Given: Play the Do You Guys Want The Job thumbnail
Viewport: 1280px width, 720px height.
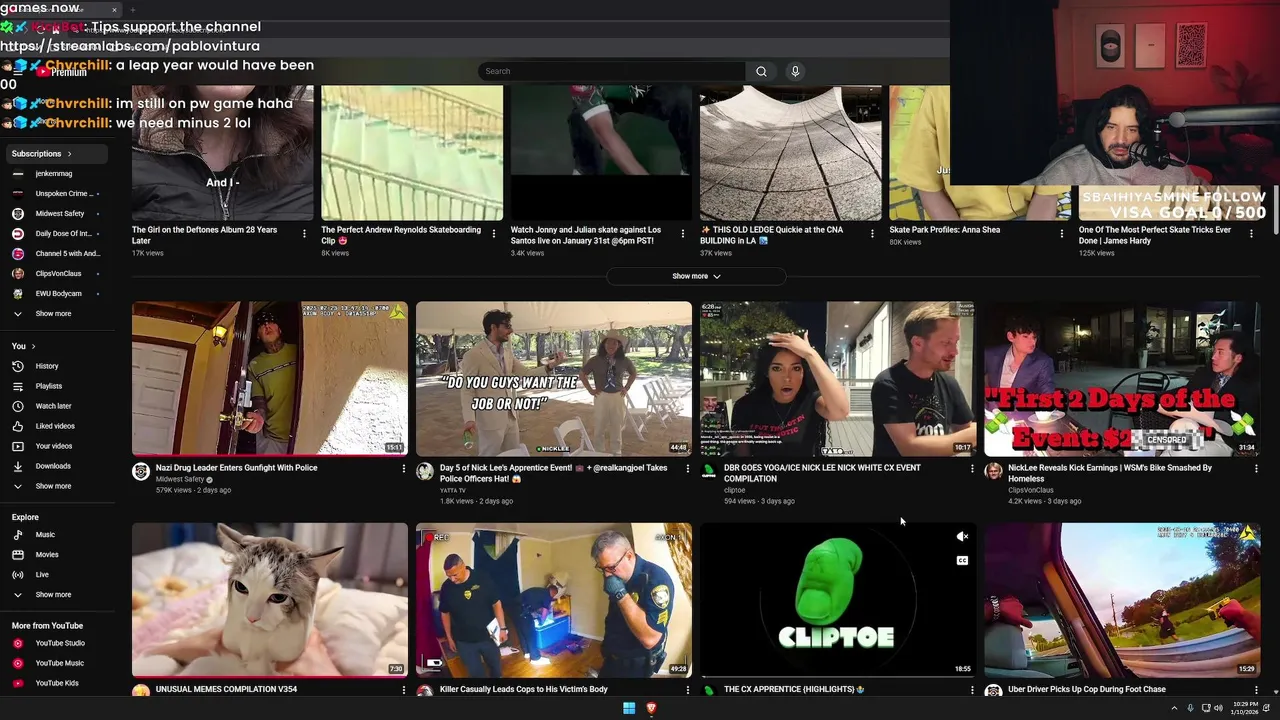Looking at the screenshot, I should coord(554,378).
